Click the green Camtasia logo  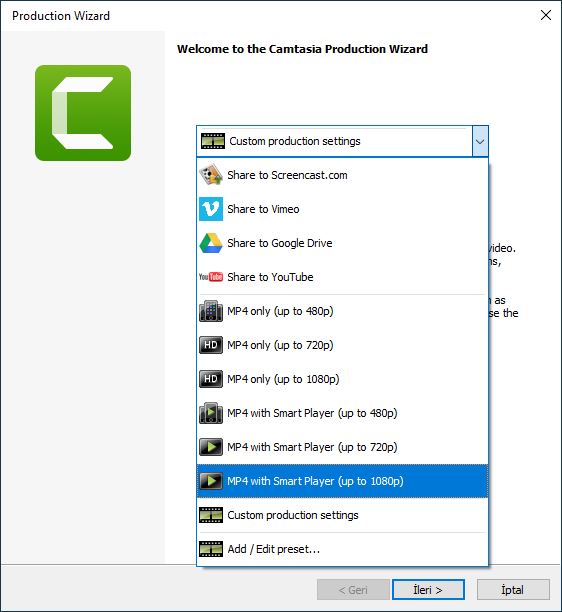(x=83, y=113)
